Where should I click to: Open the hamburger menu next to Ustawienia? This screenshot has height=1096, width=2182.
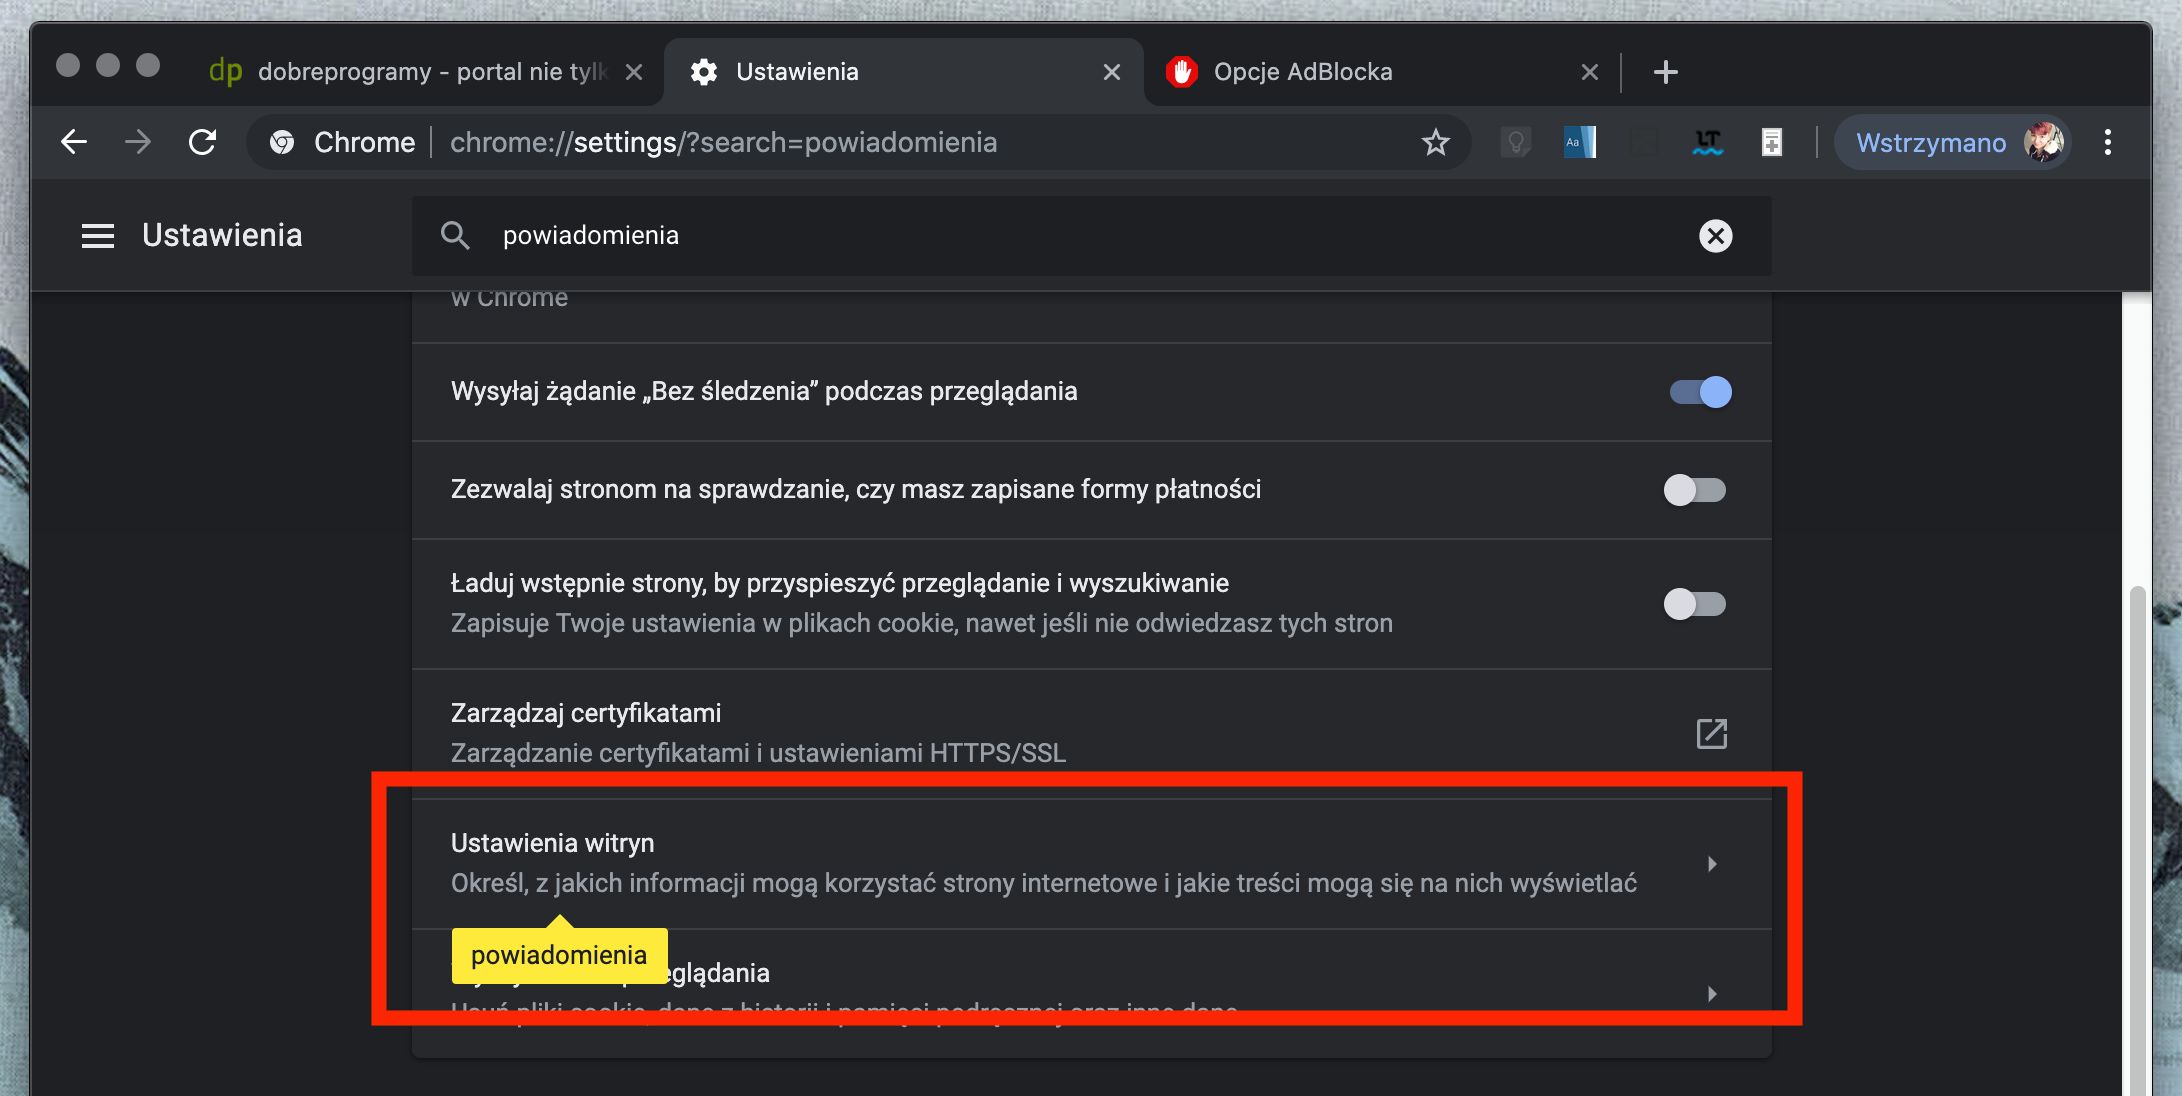coord(98,235)
